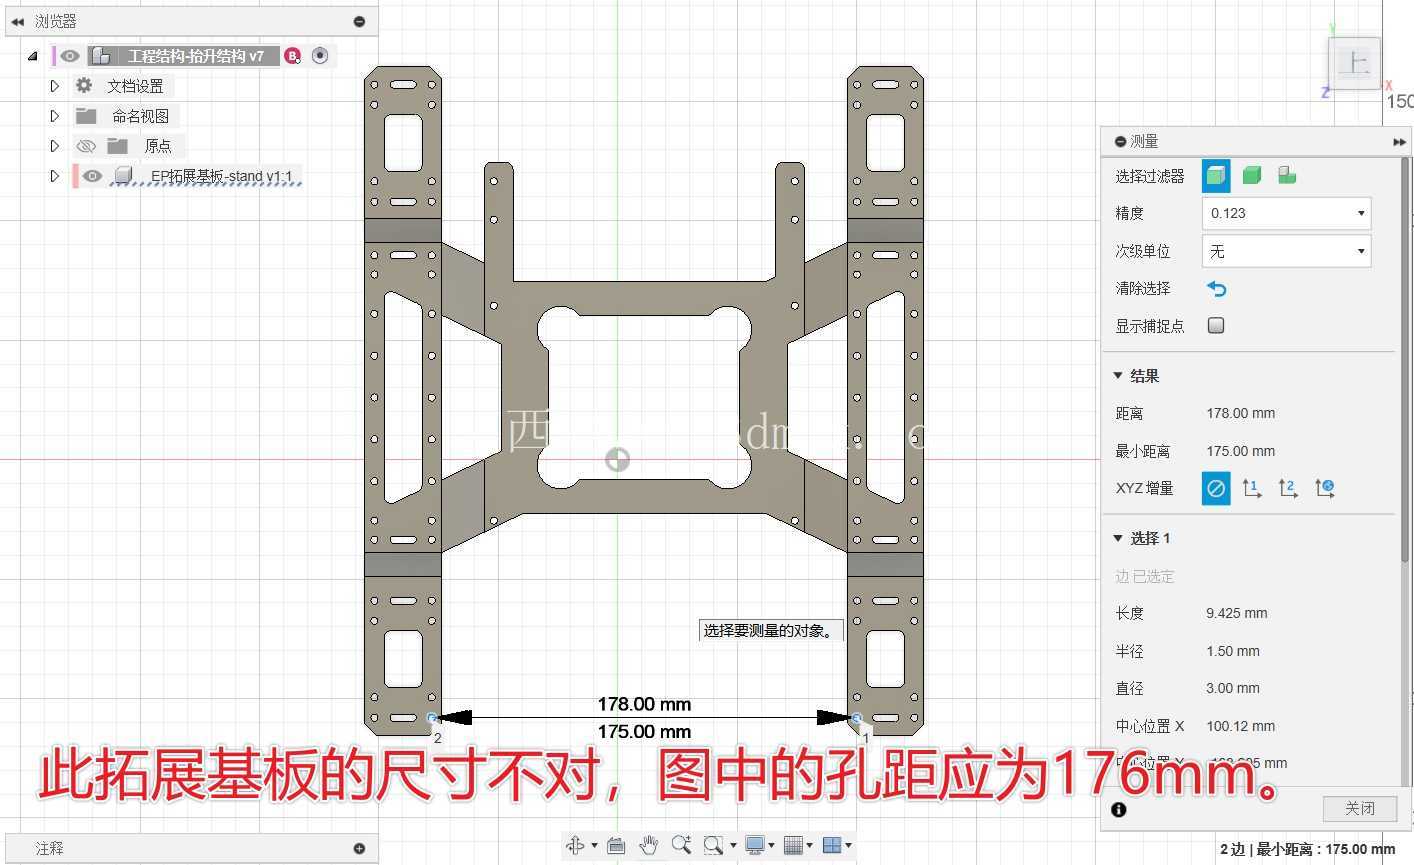The height and width of the screenshot is (865, 1414).
Task: Pick the solid body selection filter
Action: pos(1251,176)
